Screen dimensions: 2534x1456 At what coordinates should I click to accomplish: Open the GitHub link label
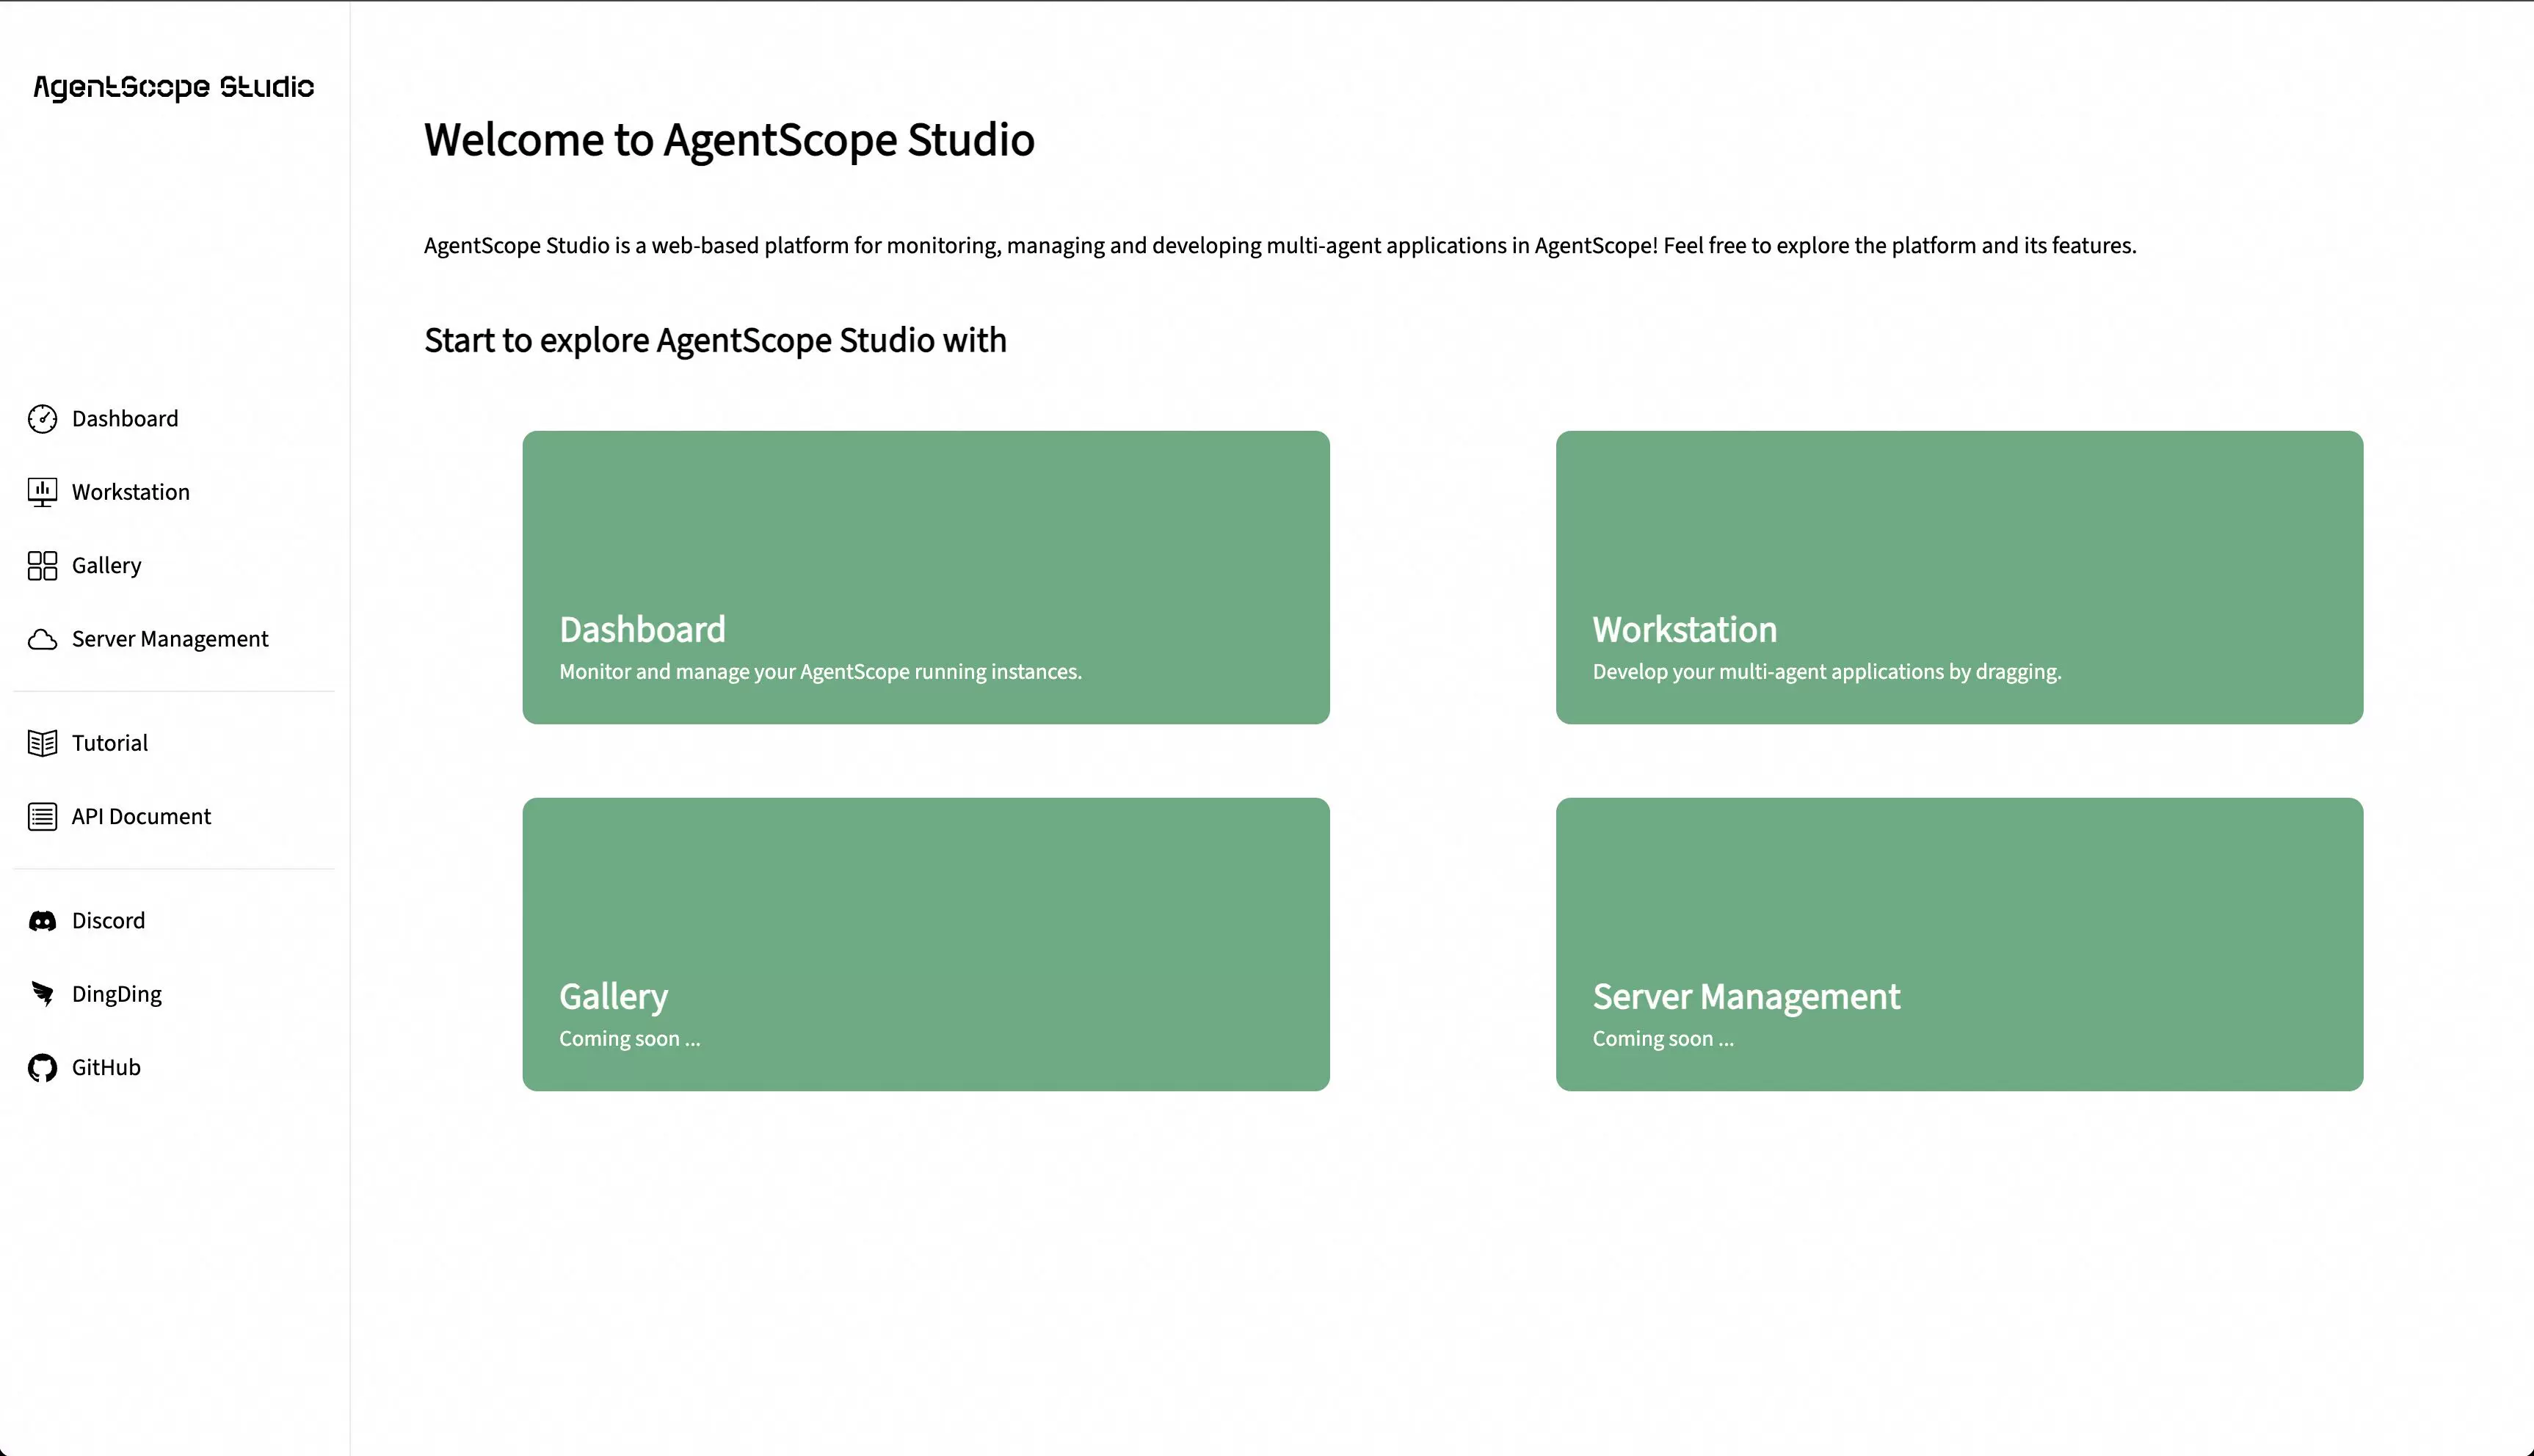[x=106, y=1068]
